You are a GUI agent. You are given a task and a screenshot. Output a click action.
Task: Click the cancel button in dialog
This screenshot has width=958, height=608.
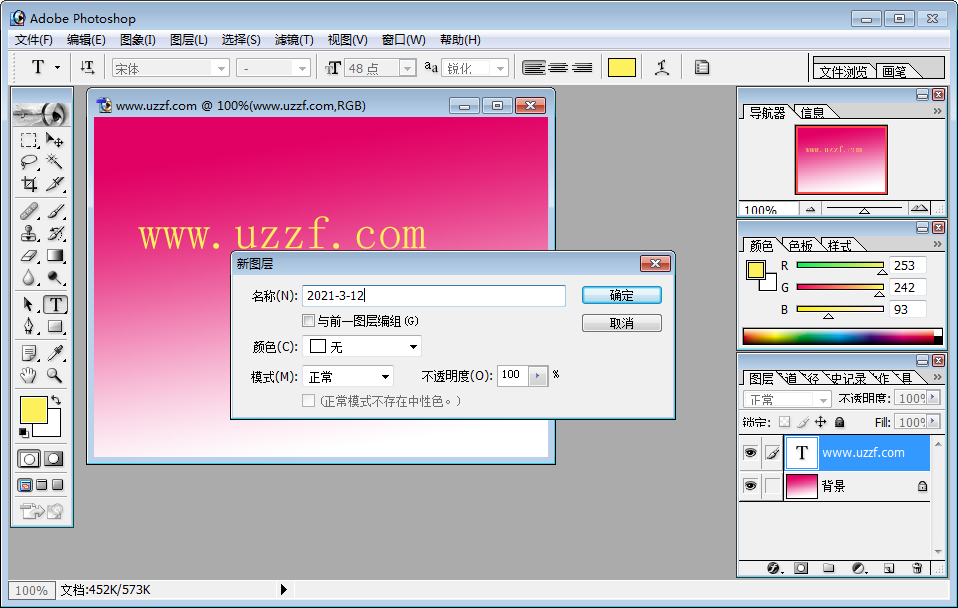[x=621, y=323]
